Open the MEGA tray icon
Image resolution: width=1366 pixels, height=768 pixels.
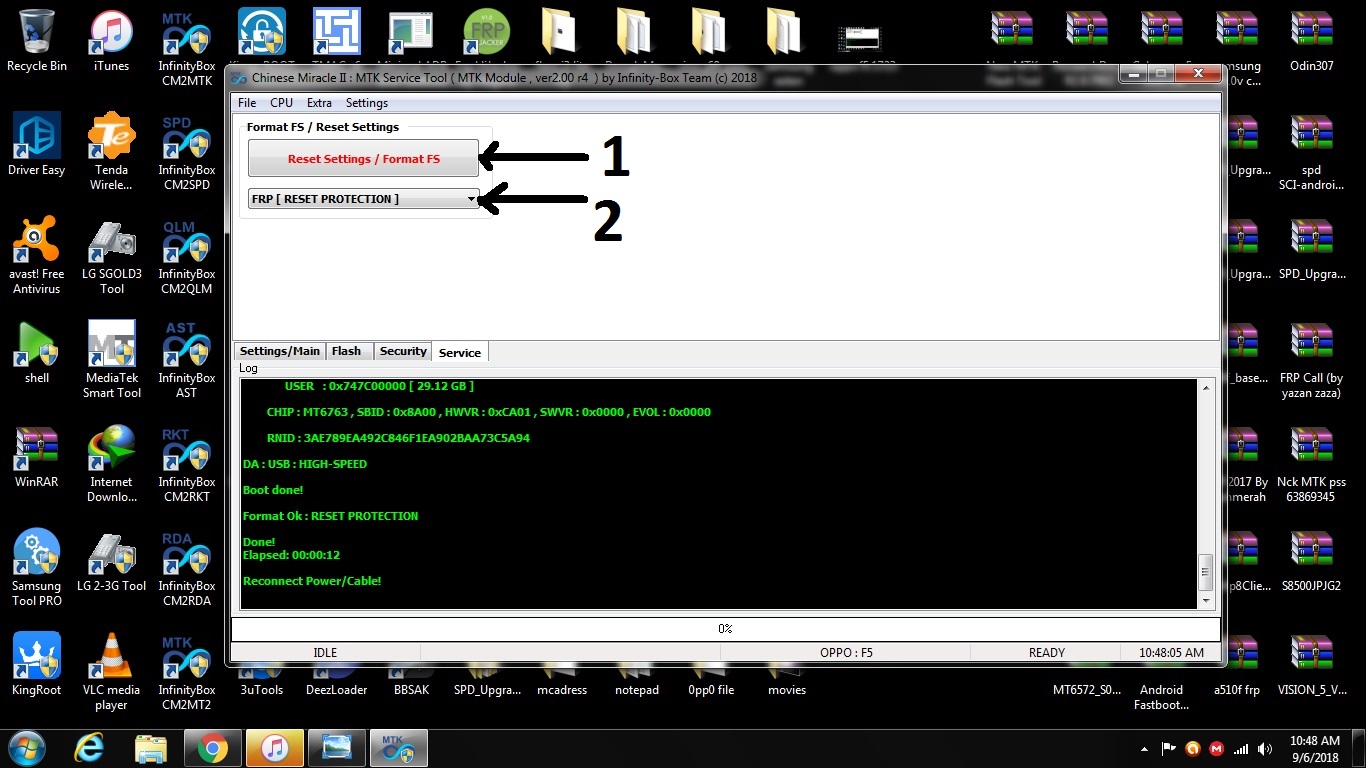pos(1216,749)
